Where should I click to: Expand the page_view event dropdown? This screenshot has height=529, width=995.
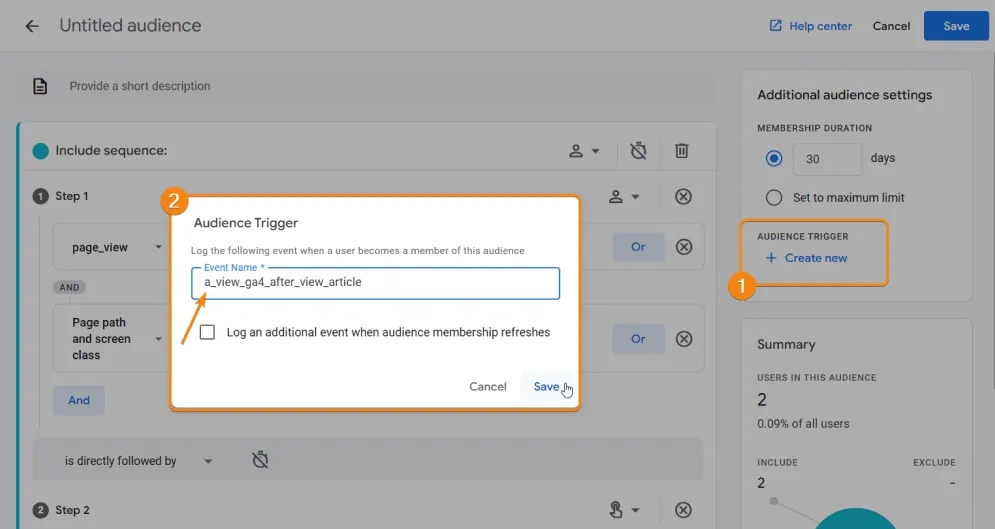coord(158,247)
